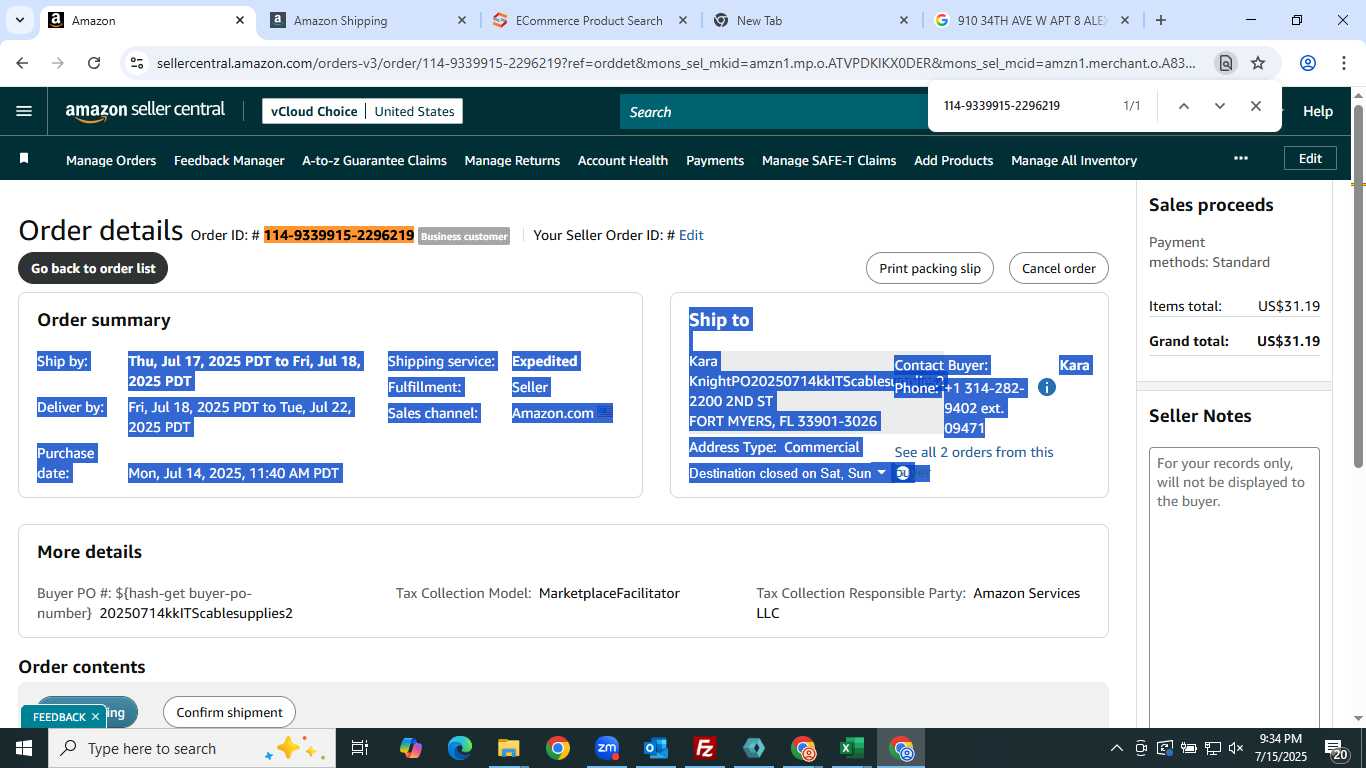Screen dimensions: 1366x768
Task: Click the Confirm shipment button
Action: [229, 712]
